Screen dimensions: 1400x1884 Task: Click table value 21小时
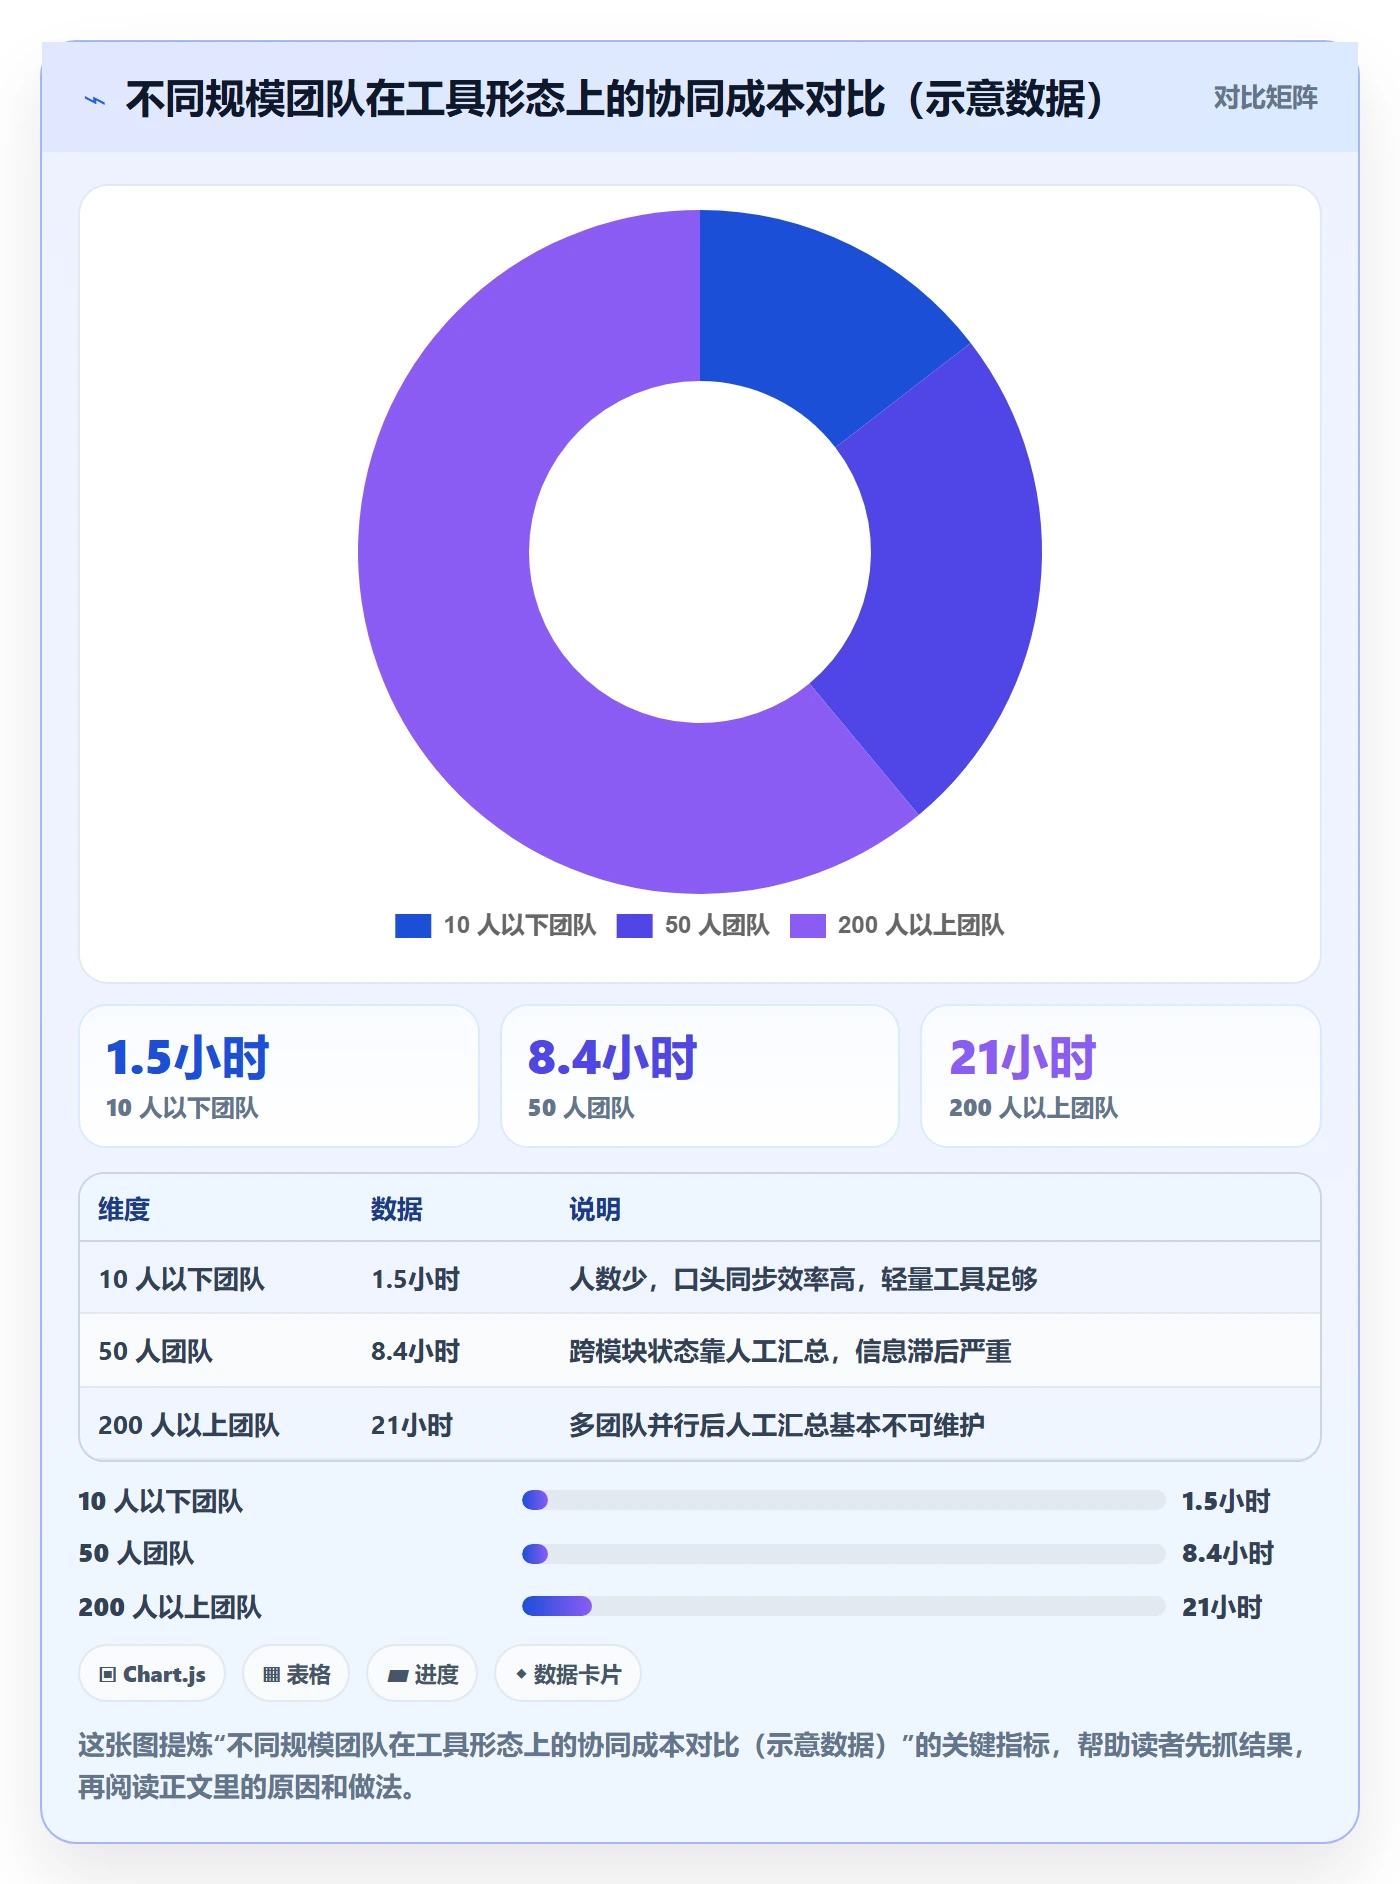coord(412,1425)
